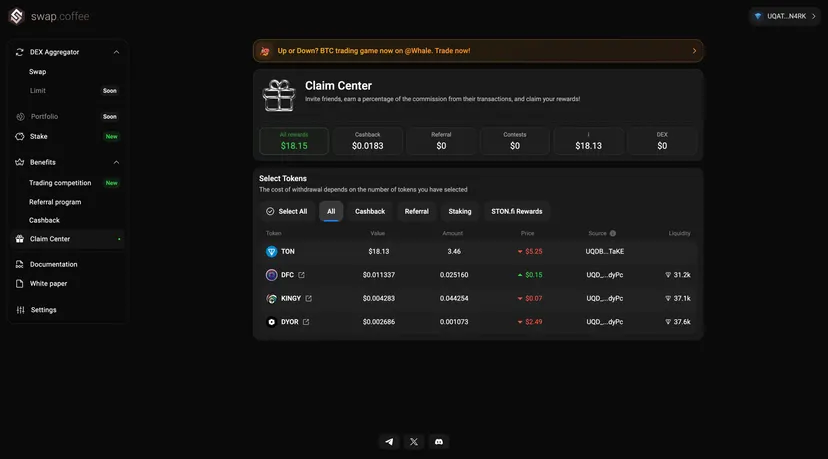Click KINGY amount 0.044254
Screen dimensions: 828x459
[454, 298]
